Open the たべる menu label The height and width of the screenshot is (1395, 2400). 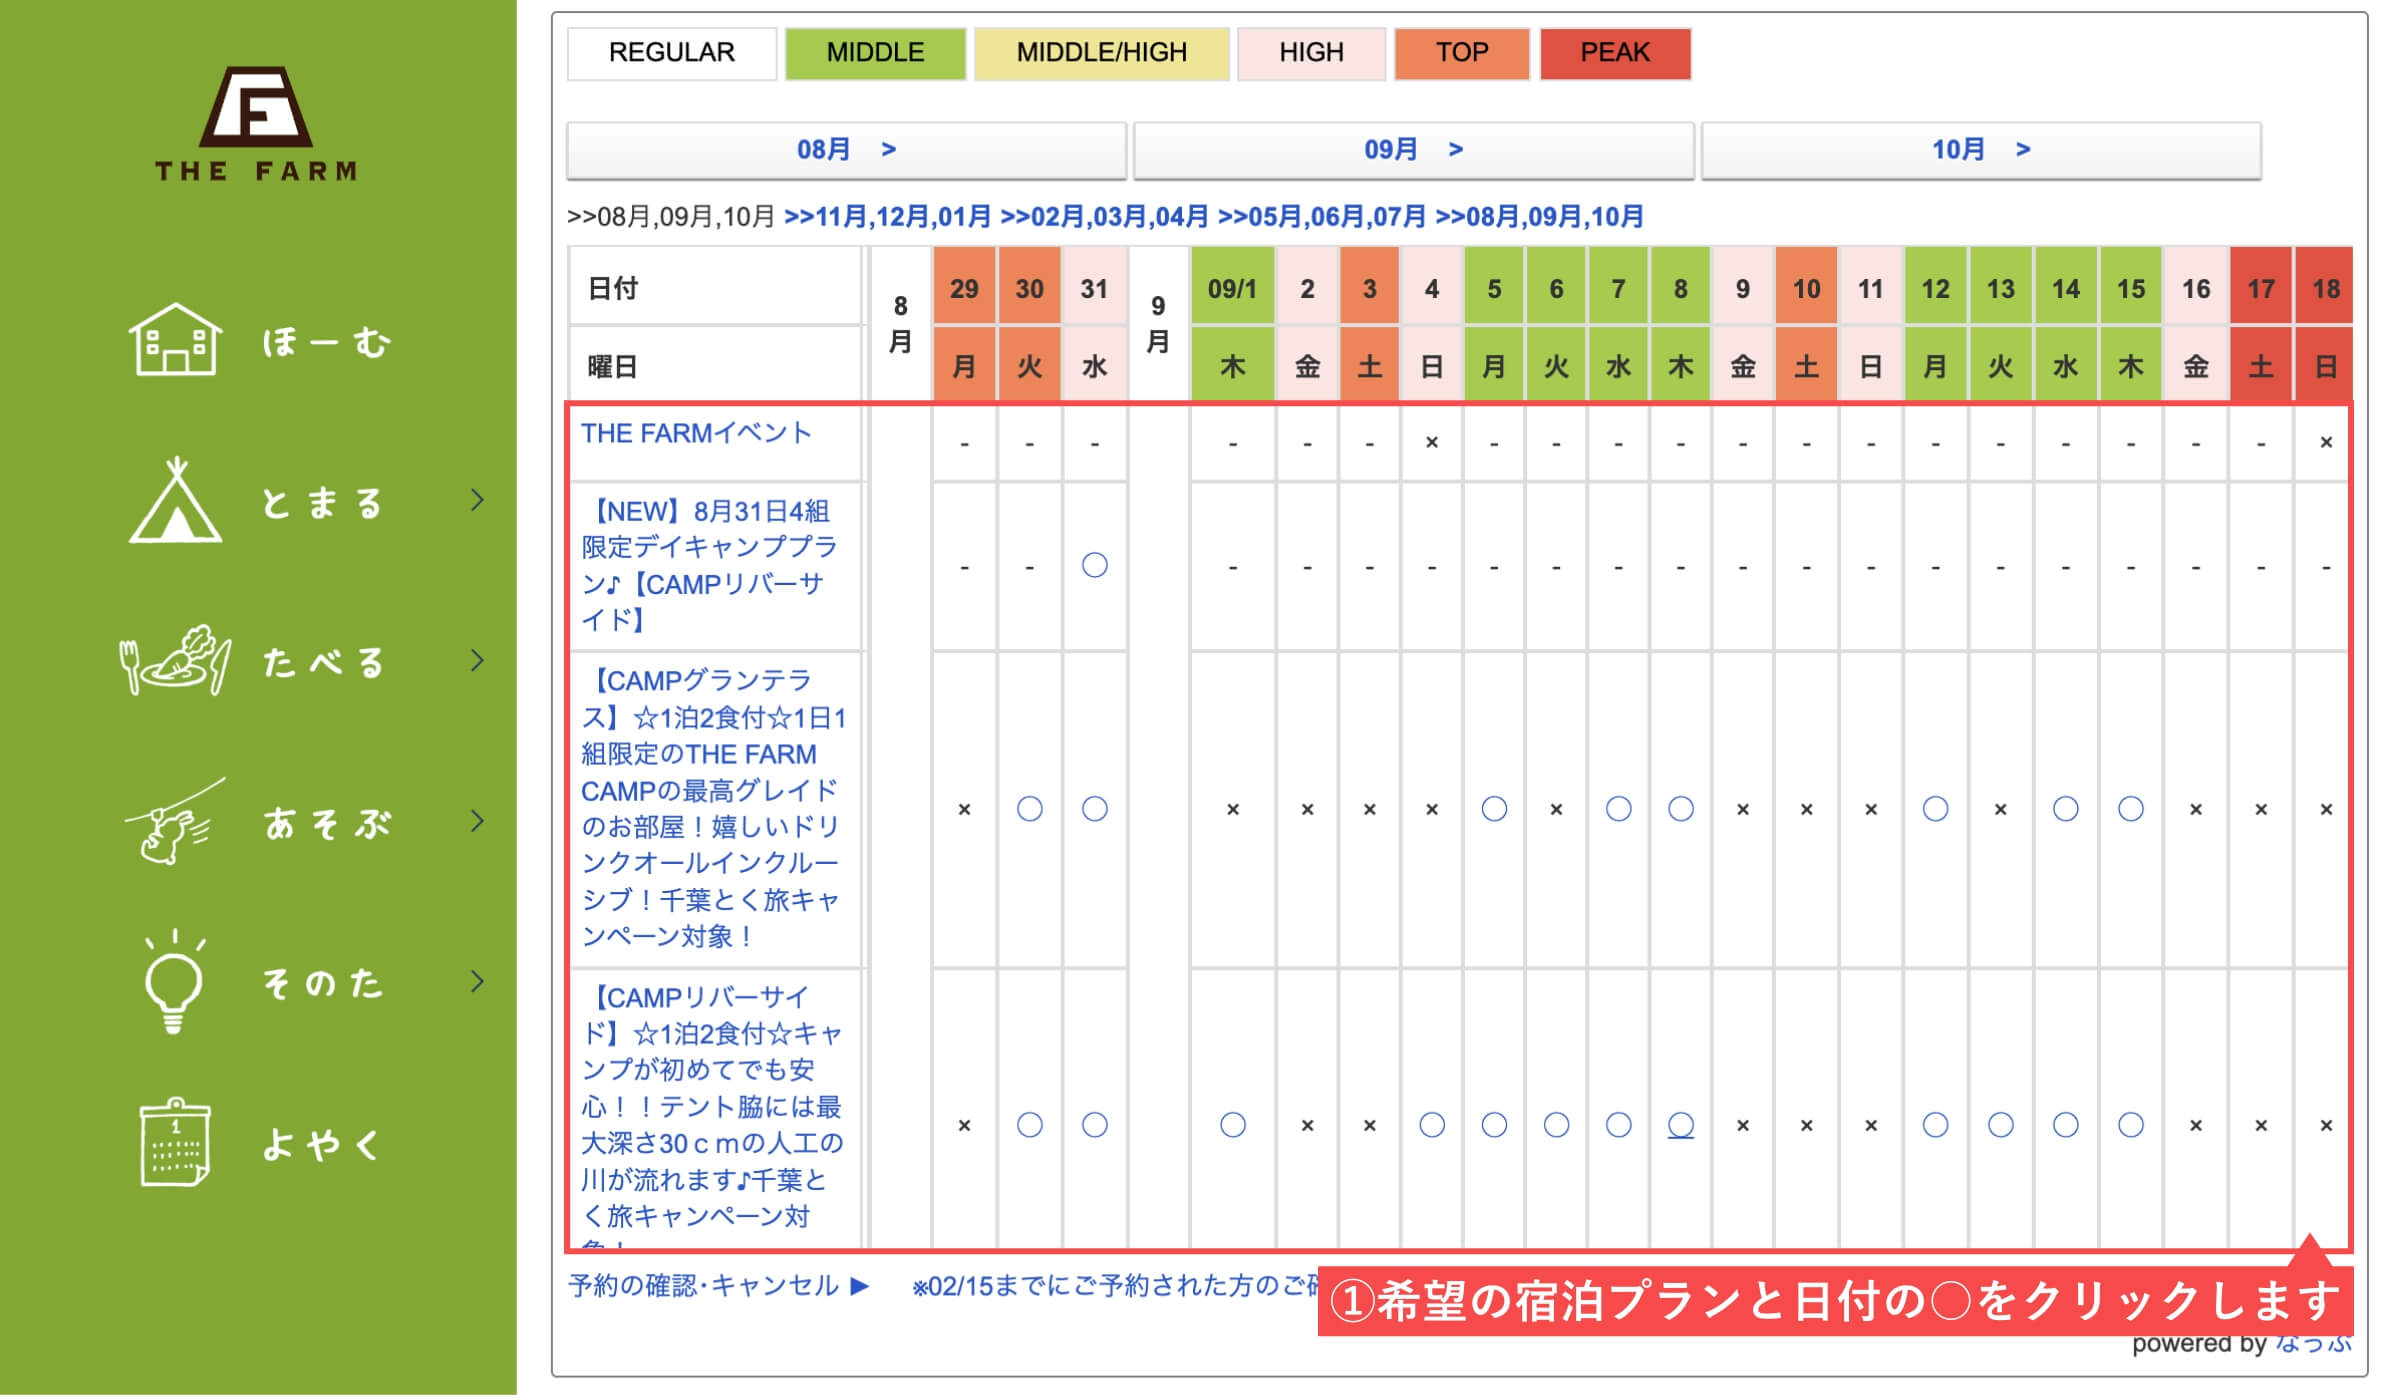(x=322, y=662)
